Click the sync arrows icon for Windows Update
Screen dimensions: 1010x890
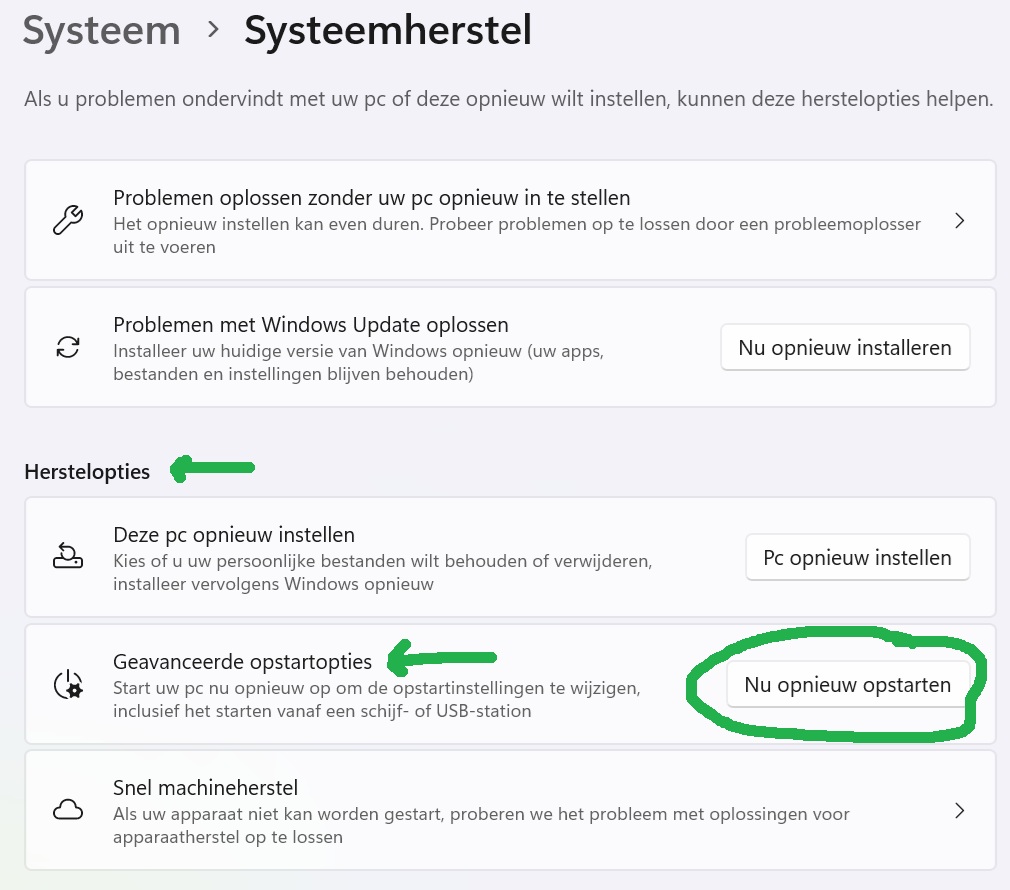68,347
